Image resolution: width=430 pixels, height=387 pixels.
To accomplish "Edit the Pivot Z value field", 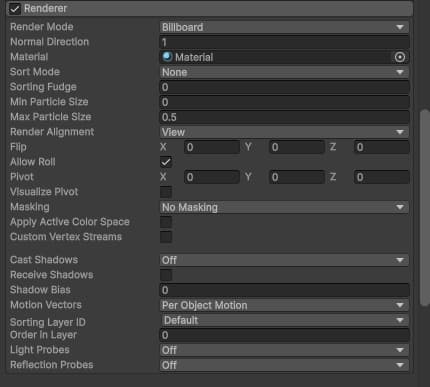I will pyautogui.click(x=382, y=177).
